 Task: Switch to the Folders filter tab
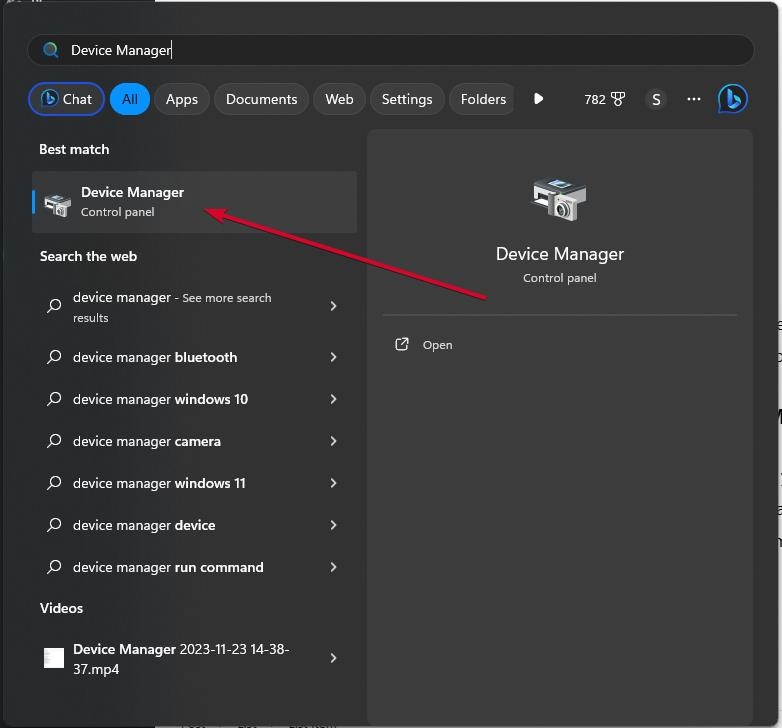pyautogui.click(x=483, y=99)
